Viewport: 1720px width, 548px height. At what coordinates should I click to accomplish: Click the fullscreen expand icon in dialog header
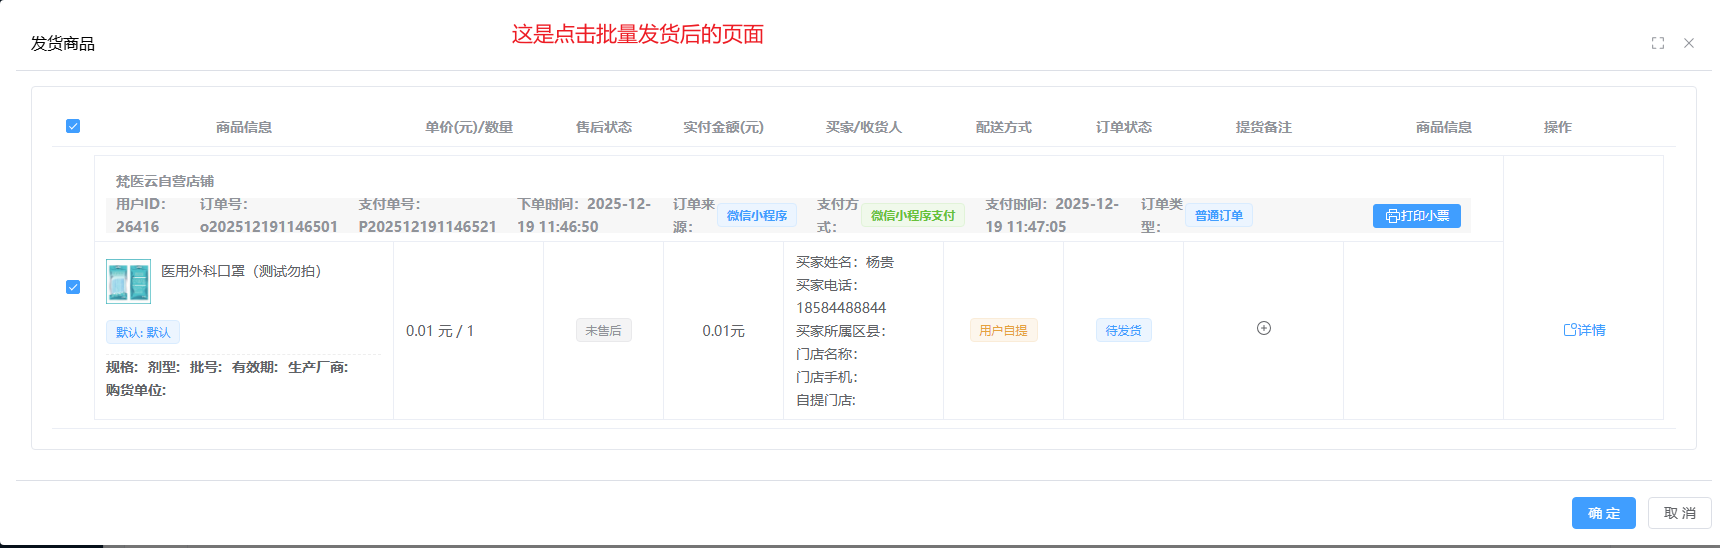pos(1658,43)
